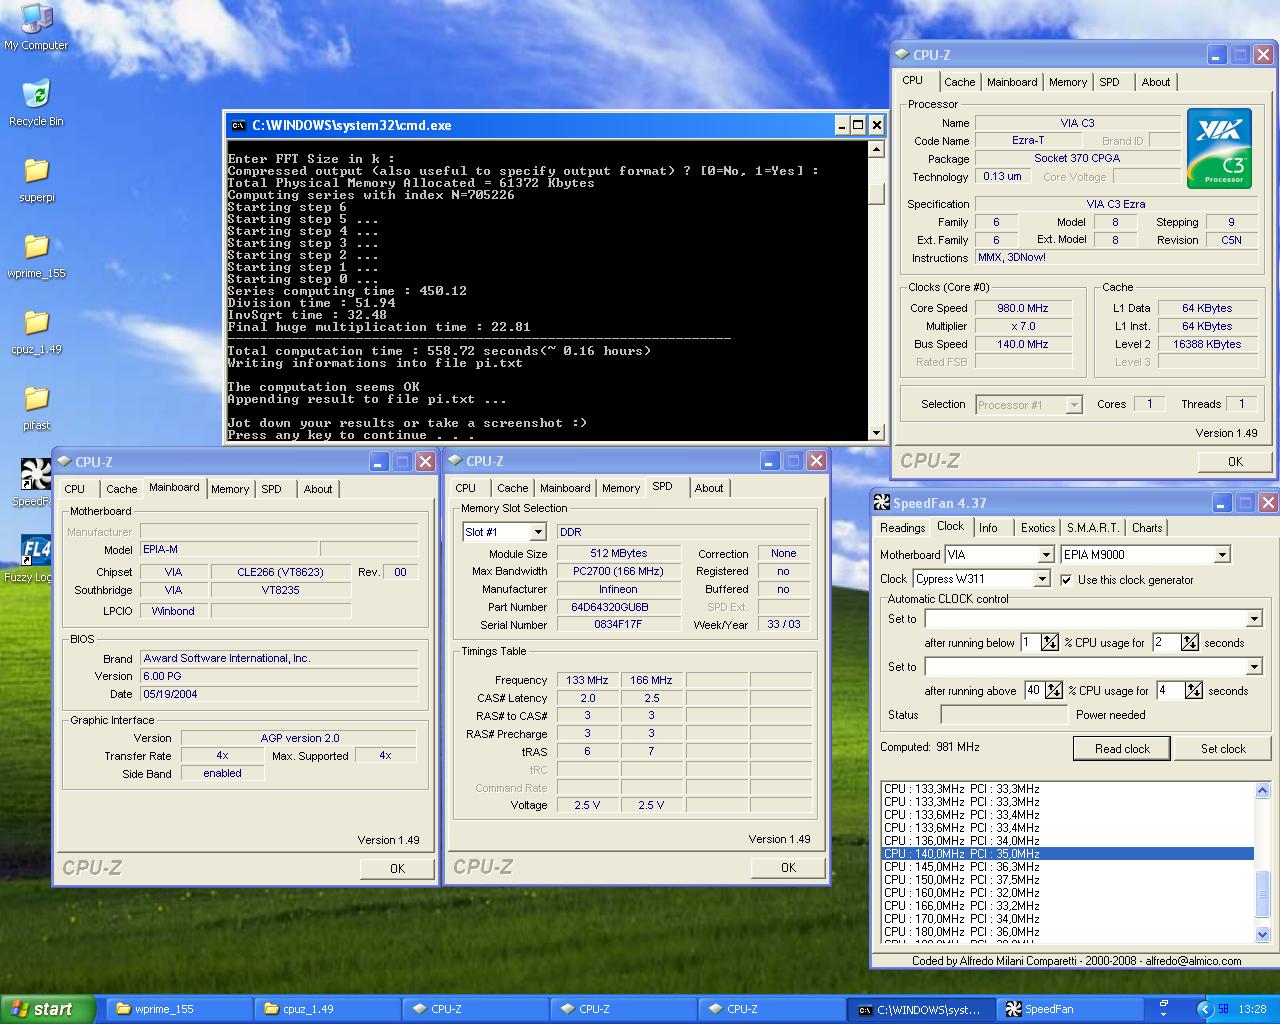Switch to the cmd.exe taskbar button
This screenshot has width=1280, height=1024.
(x=922, y=1009)
